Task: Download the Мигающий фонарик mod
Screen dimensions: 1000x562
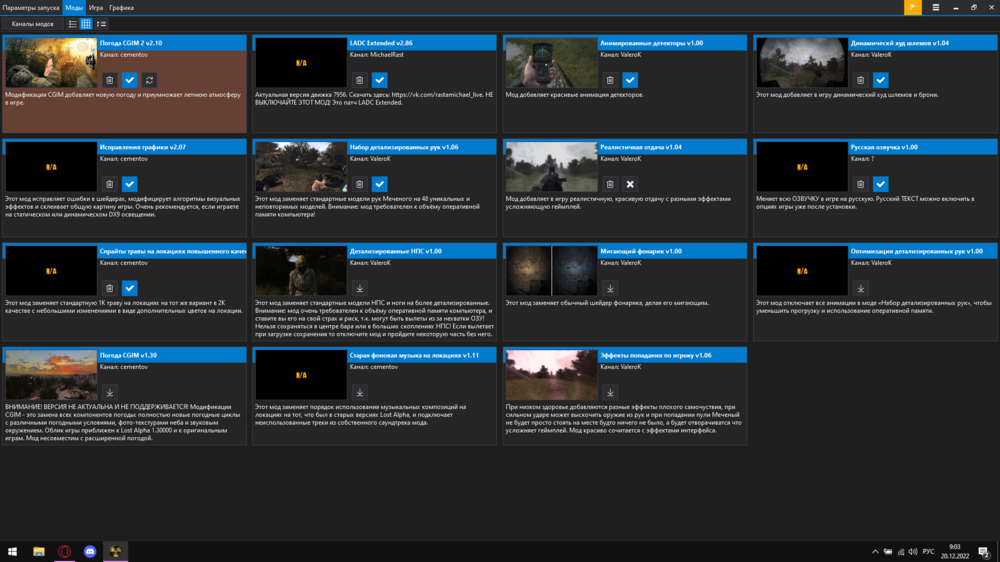Action: tap(610, 289)
